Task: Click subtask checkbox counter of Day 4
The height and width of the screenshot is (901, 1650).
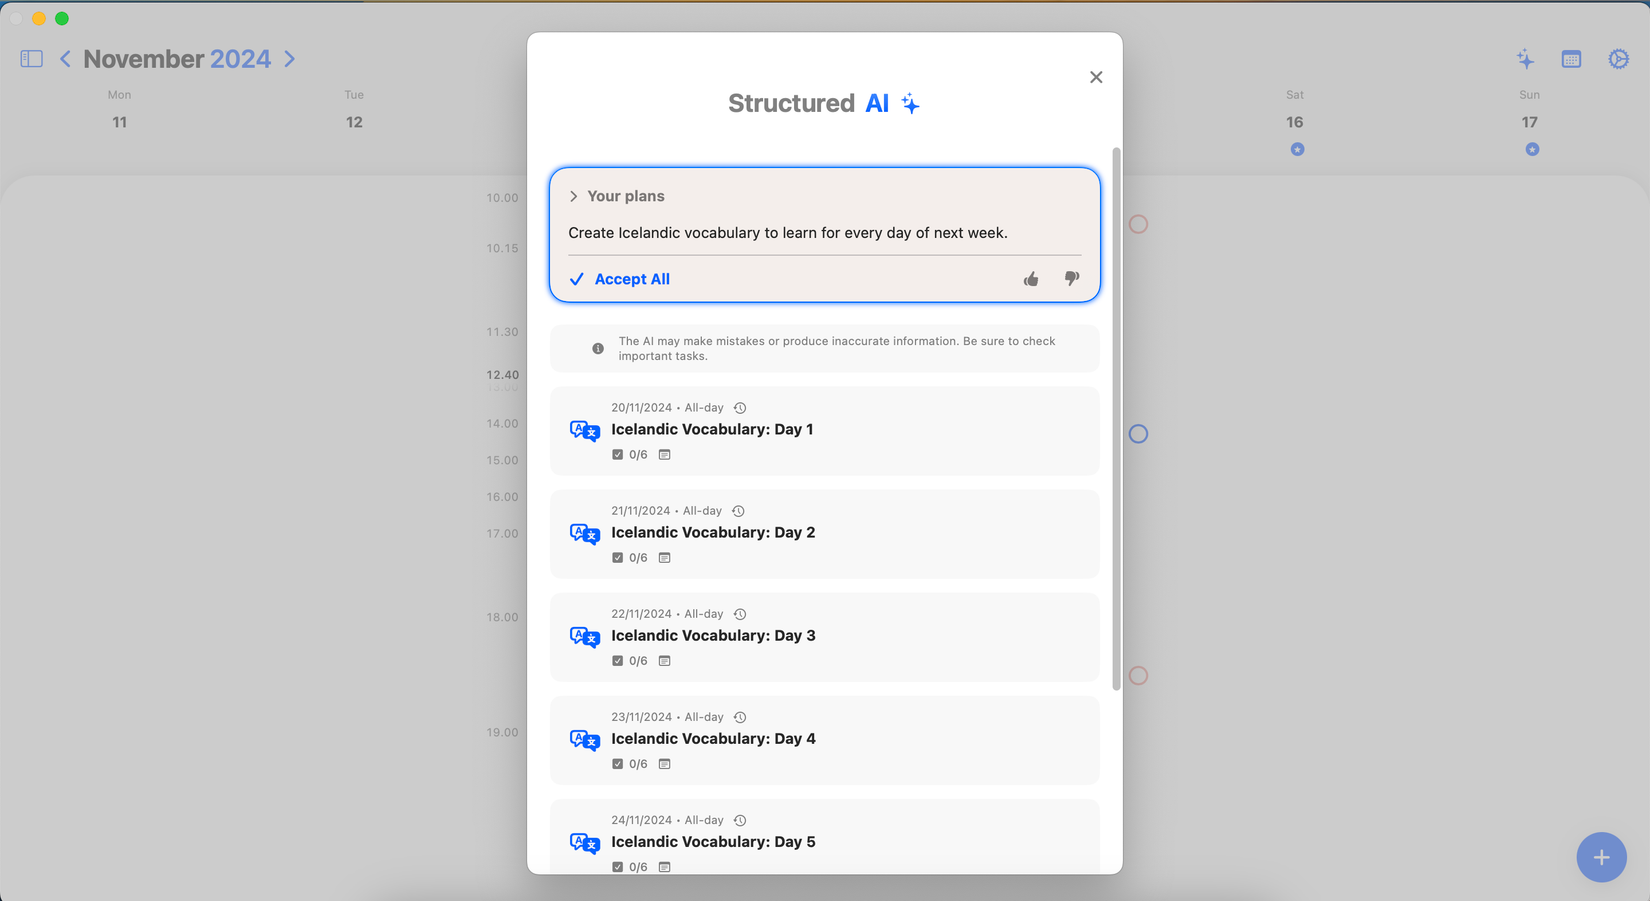Action: point(630,764)
